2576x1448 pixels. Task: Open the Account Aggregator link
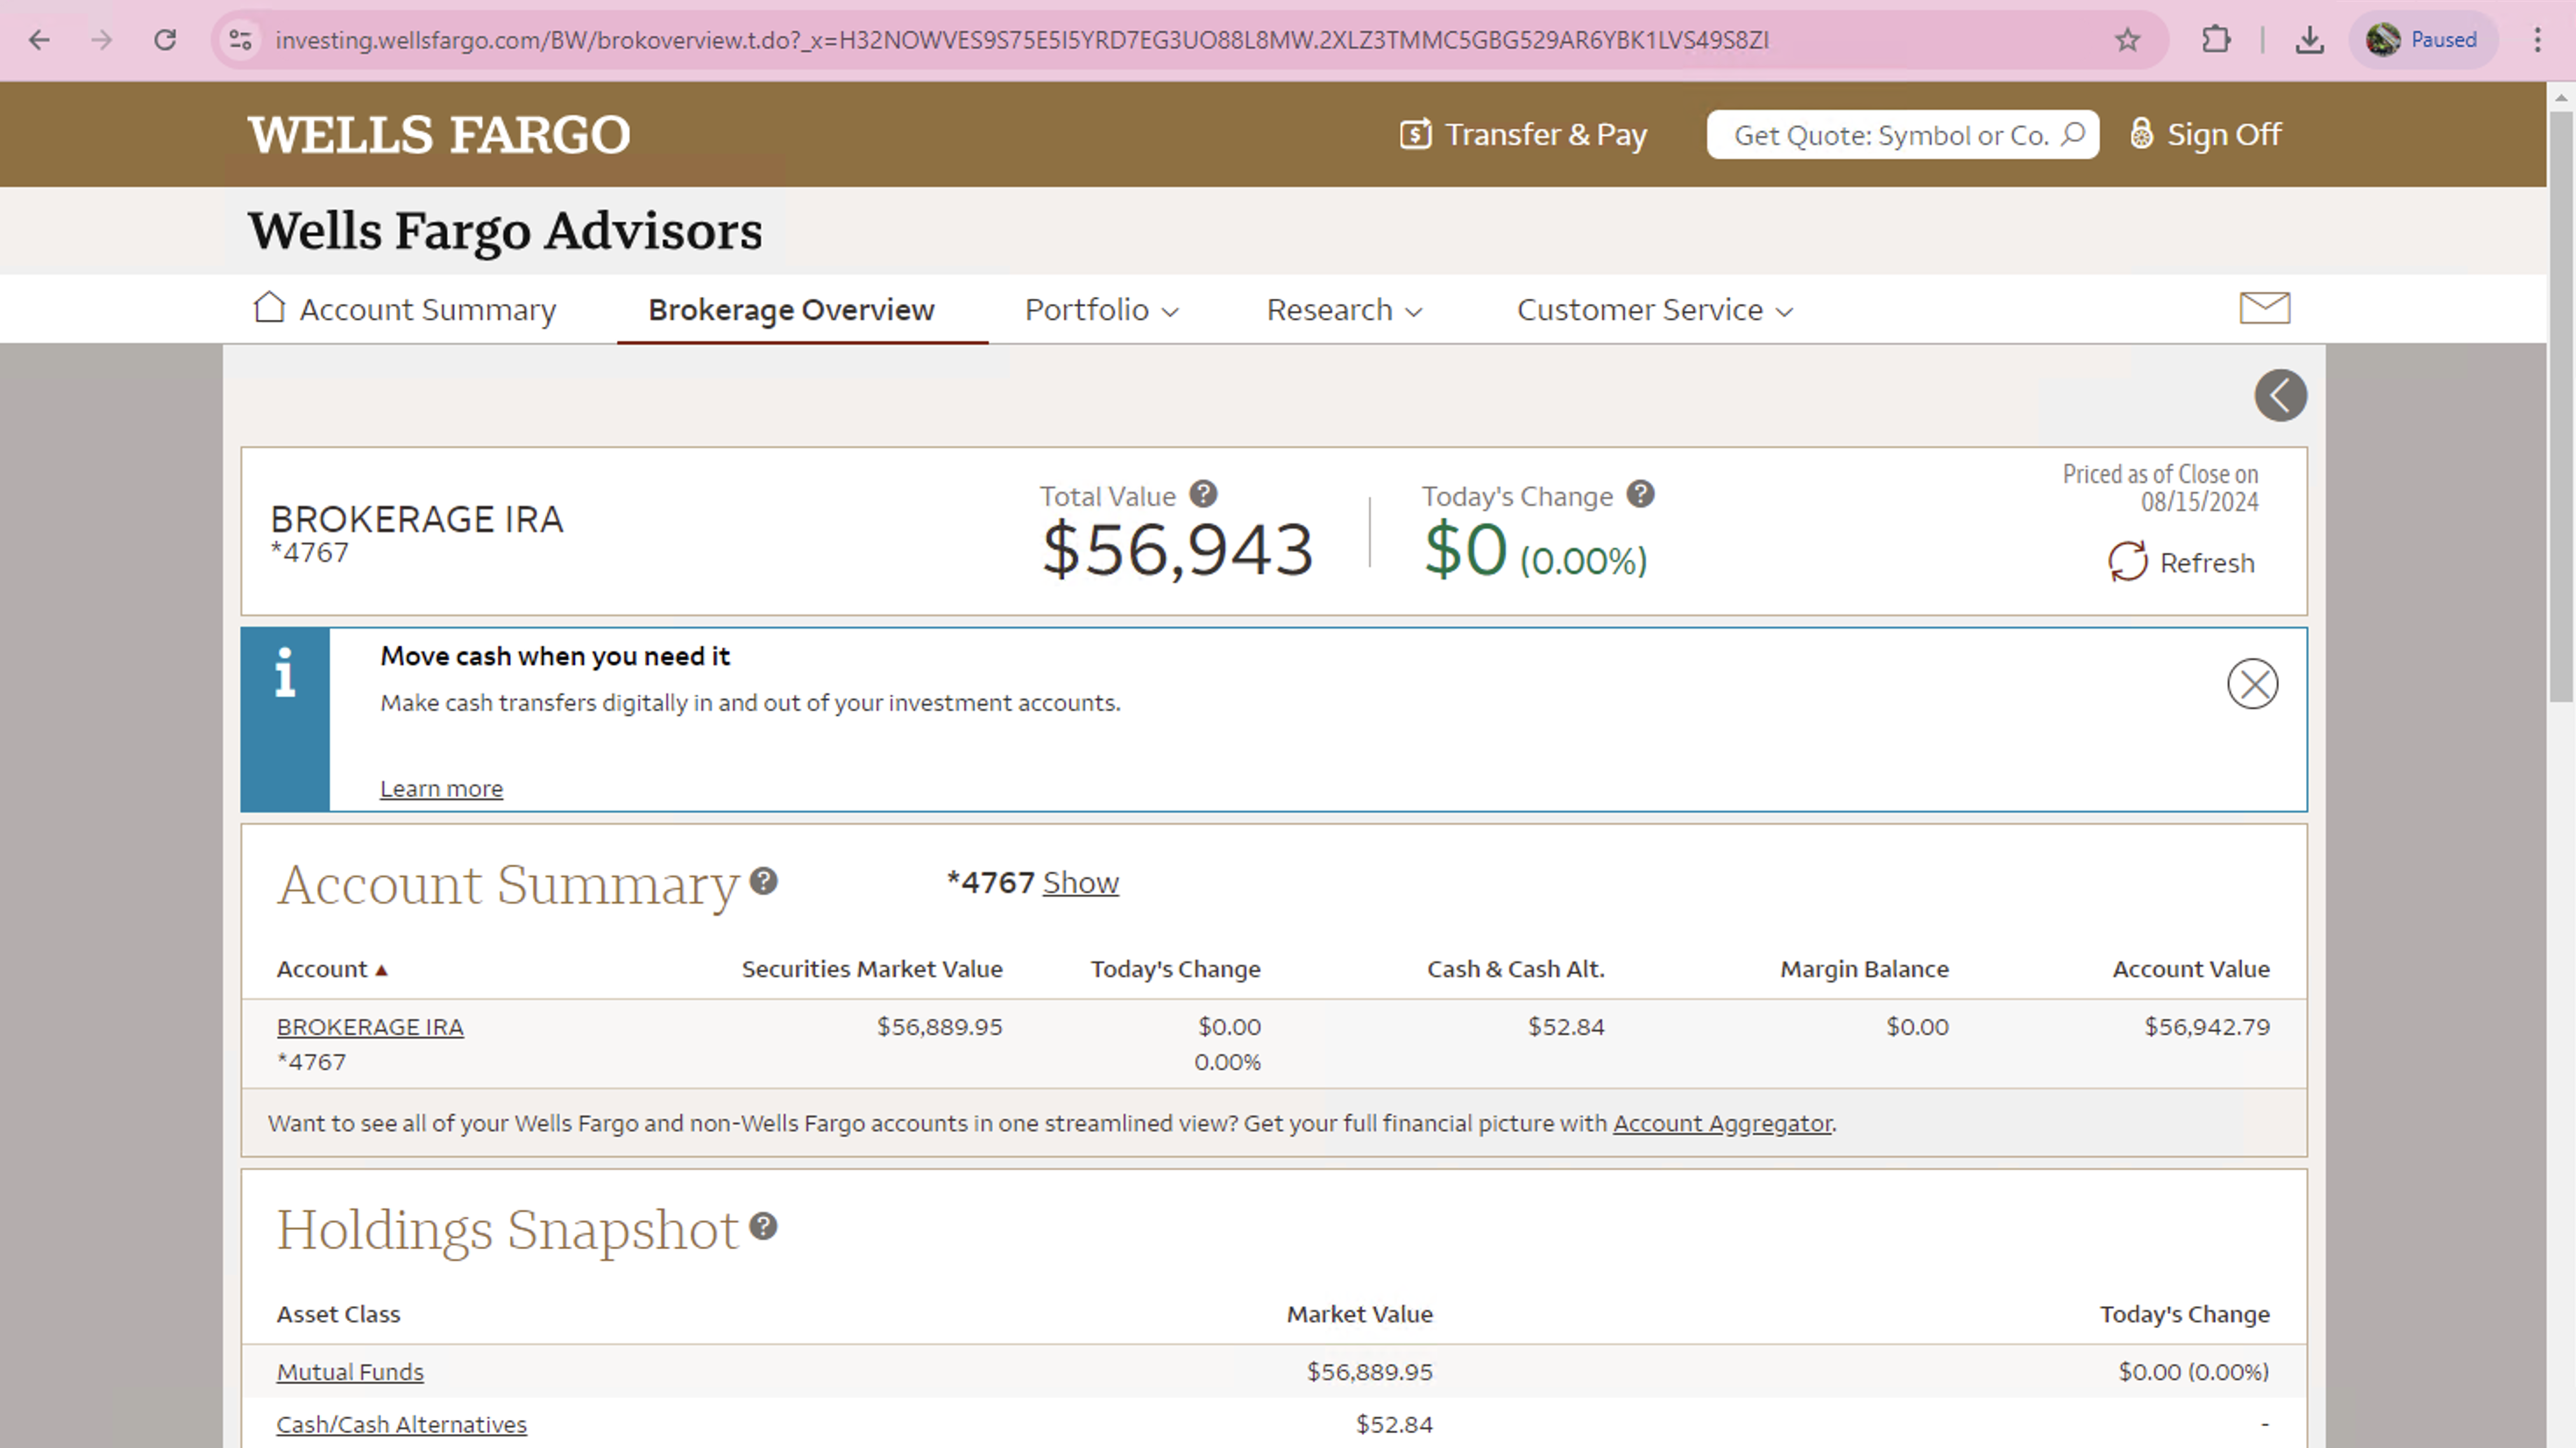click(1722, 1124)
